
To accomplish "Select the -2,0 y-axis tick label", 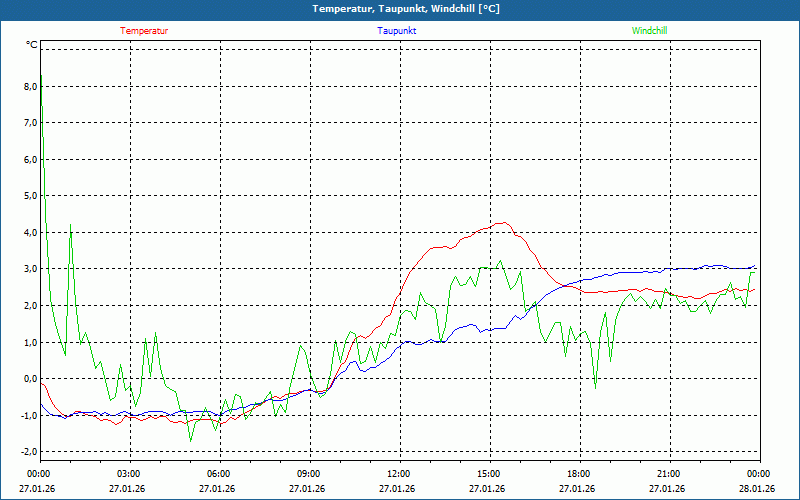I will (x=27, y=452).
